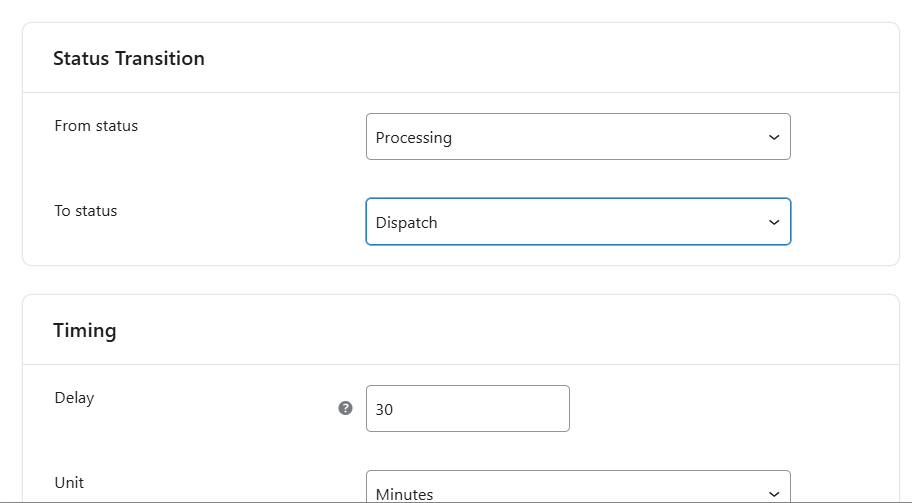Click the Unit field chevron arrow
Screen dimensions: 912x503
pos(773,494)
